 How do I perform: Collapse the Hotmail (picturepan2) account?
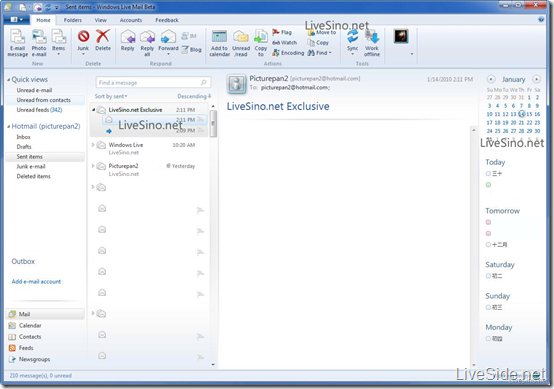[x=8, y=126]
